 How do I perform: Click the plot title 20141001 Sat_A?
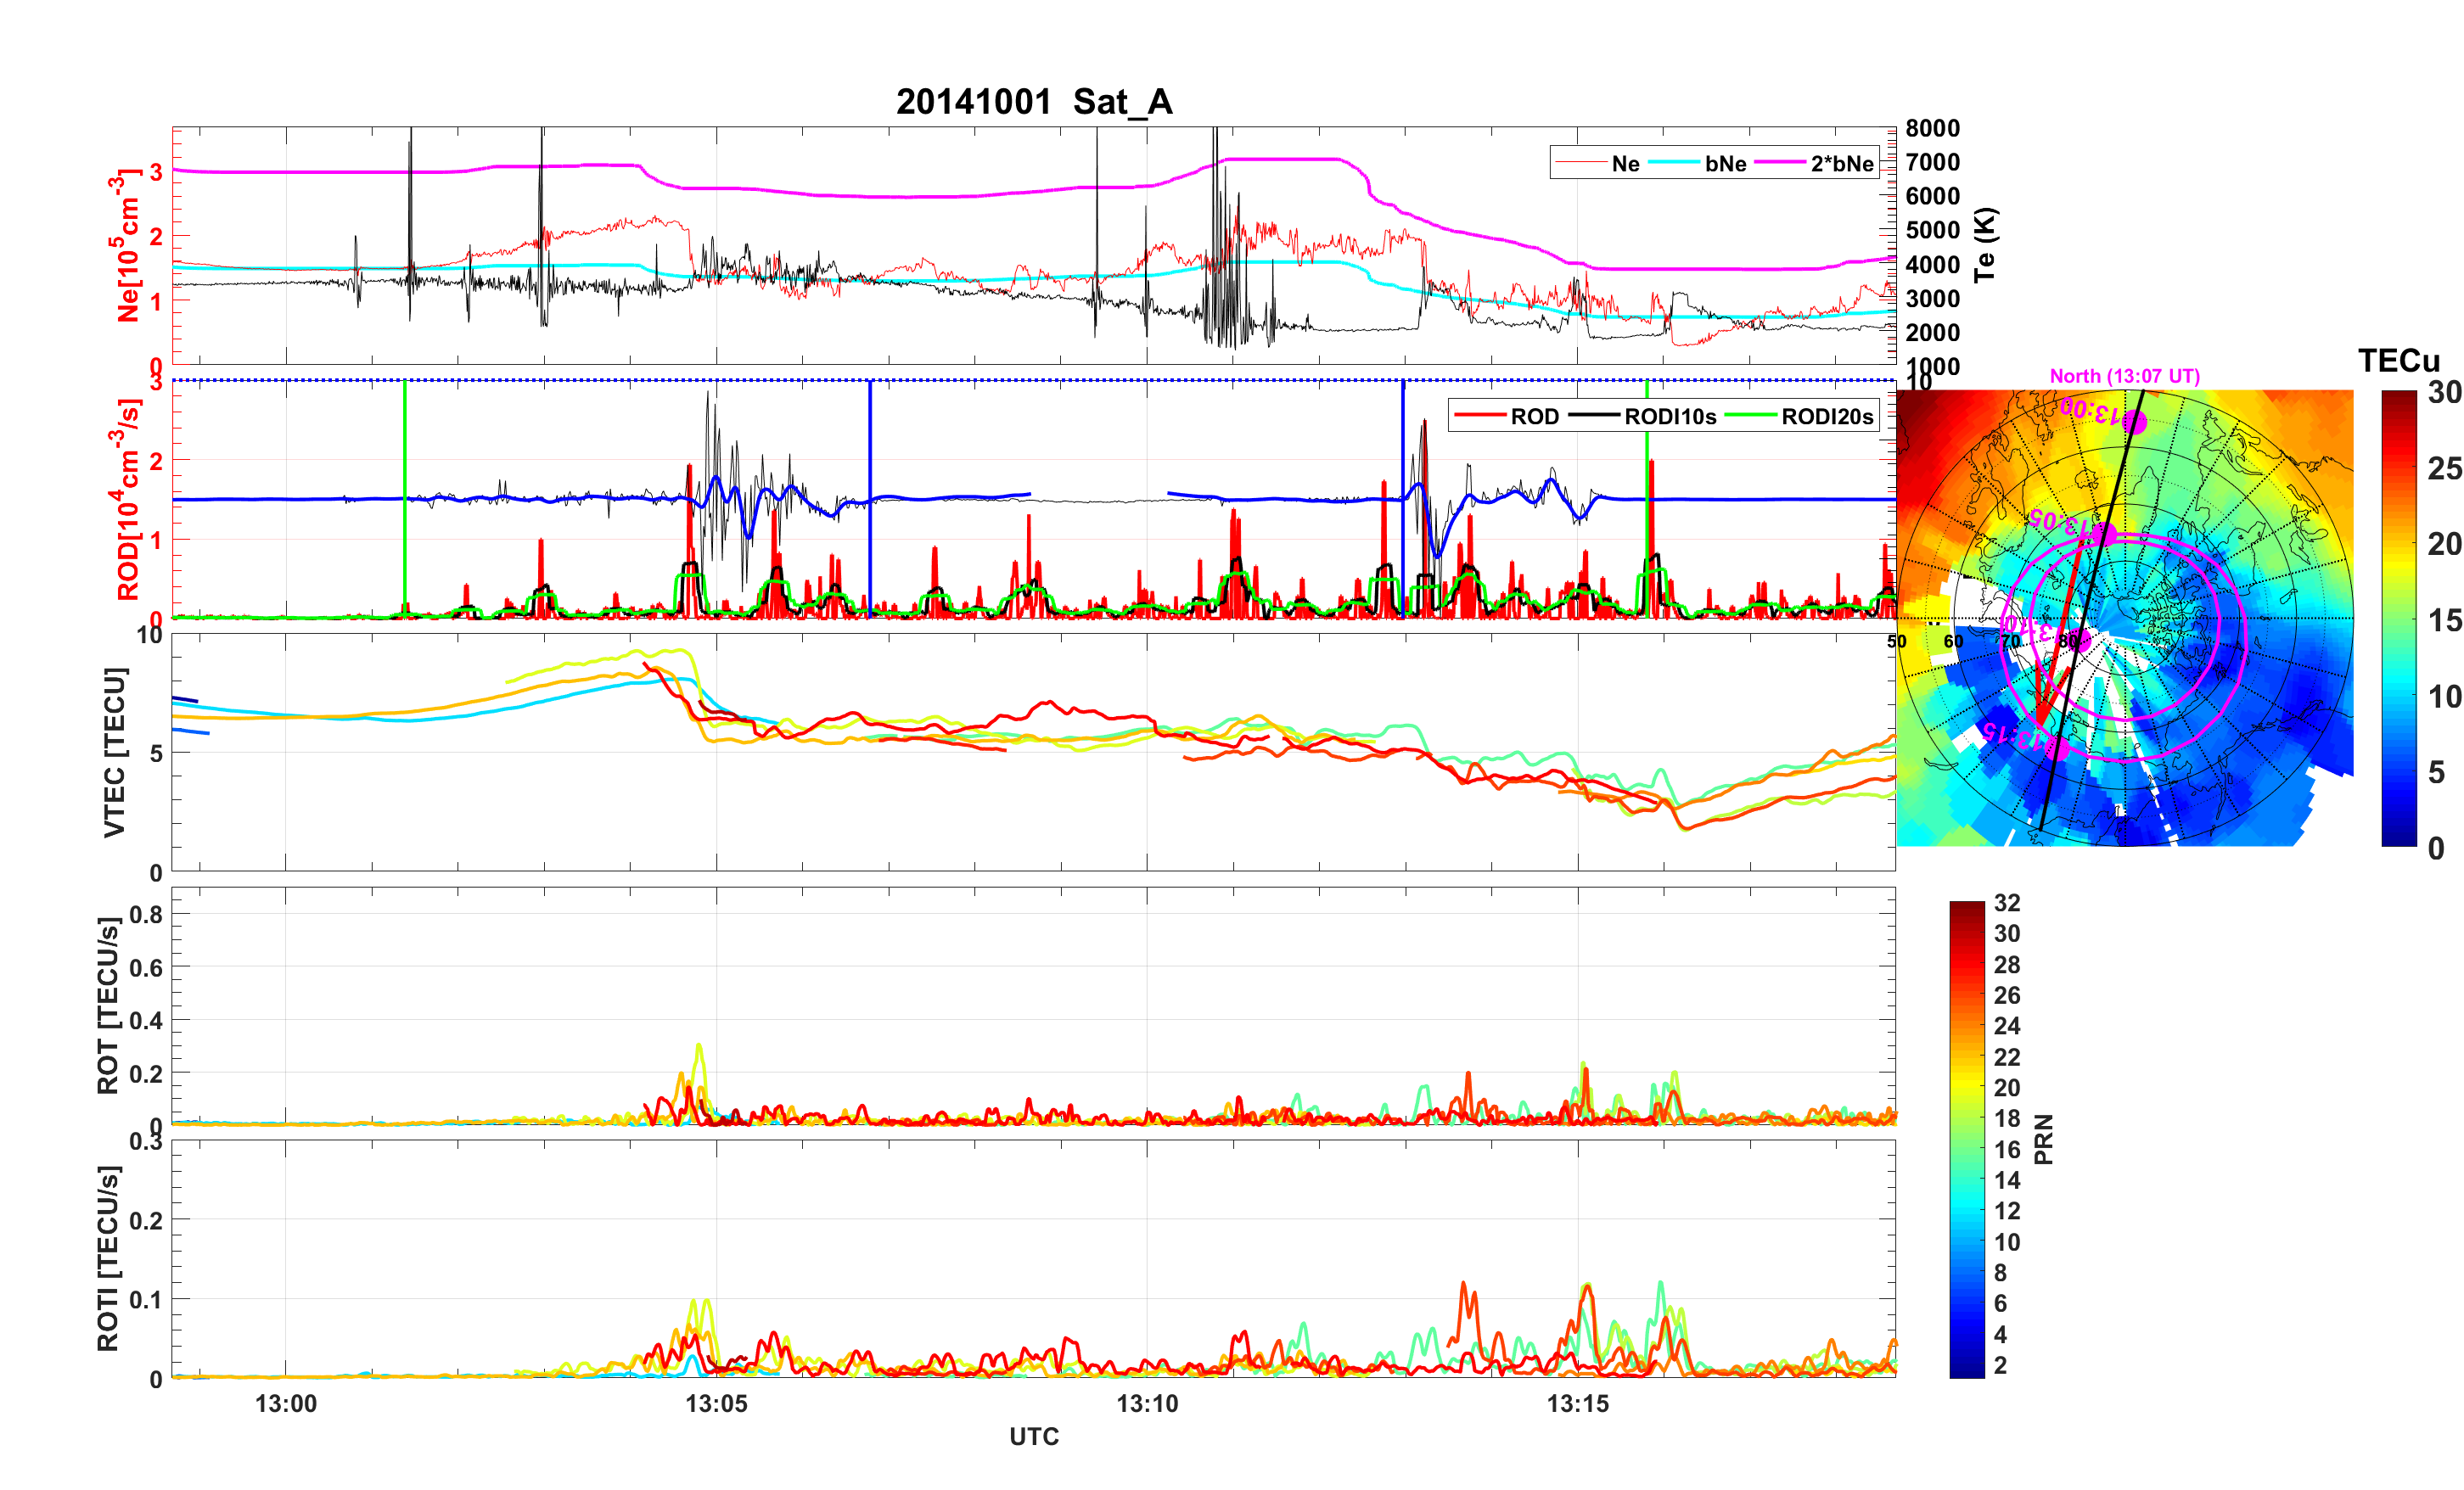[1033, 102]
